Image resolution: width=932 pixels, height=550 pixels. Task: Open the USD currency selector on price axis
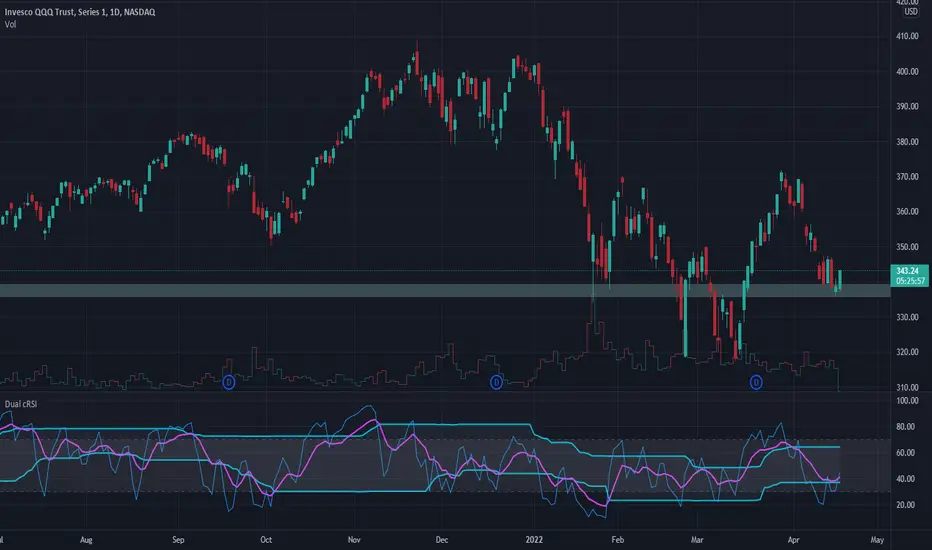(911, 12)
